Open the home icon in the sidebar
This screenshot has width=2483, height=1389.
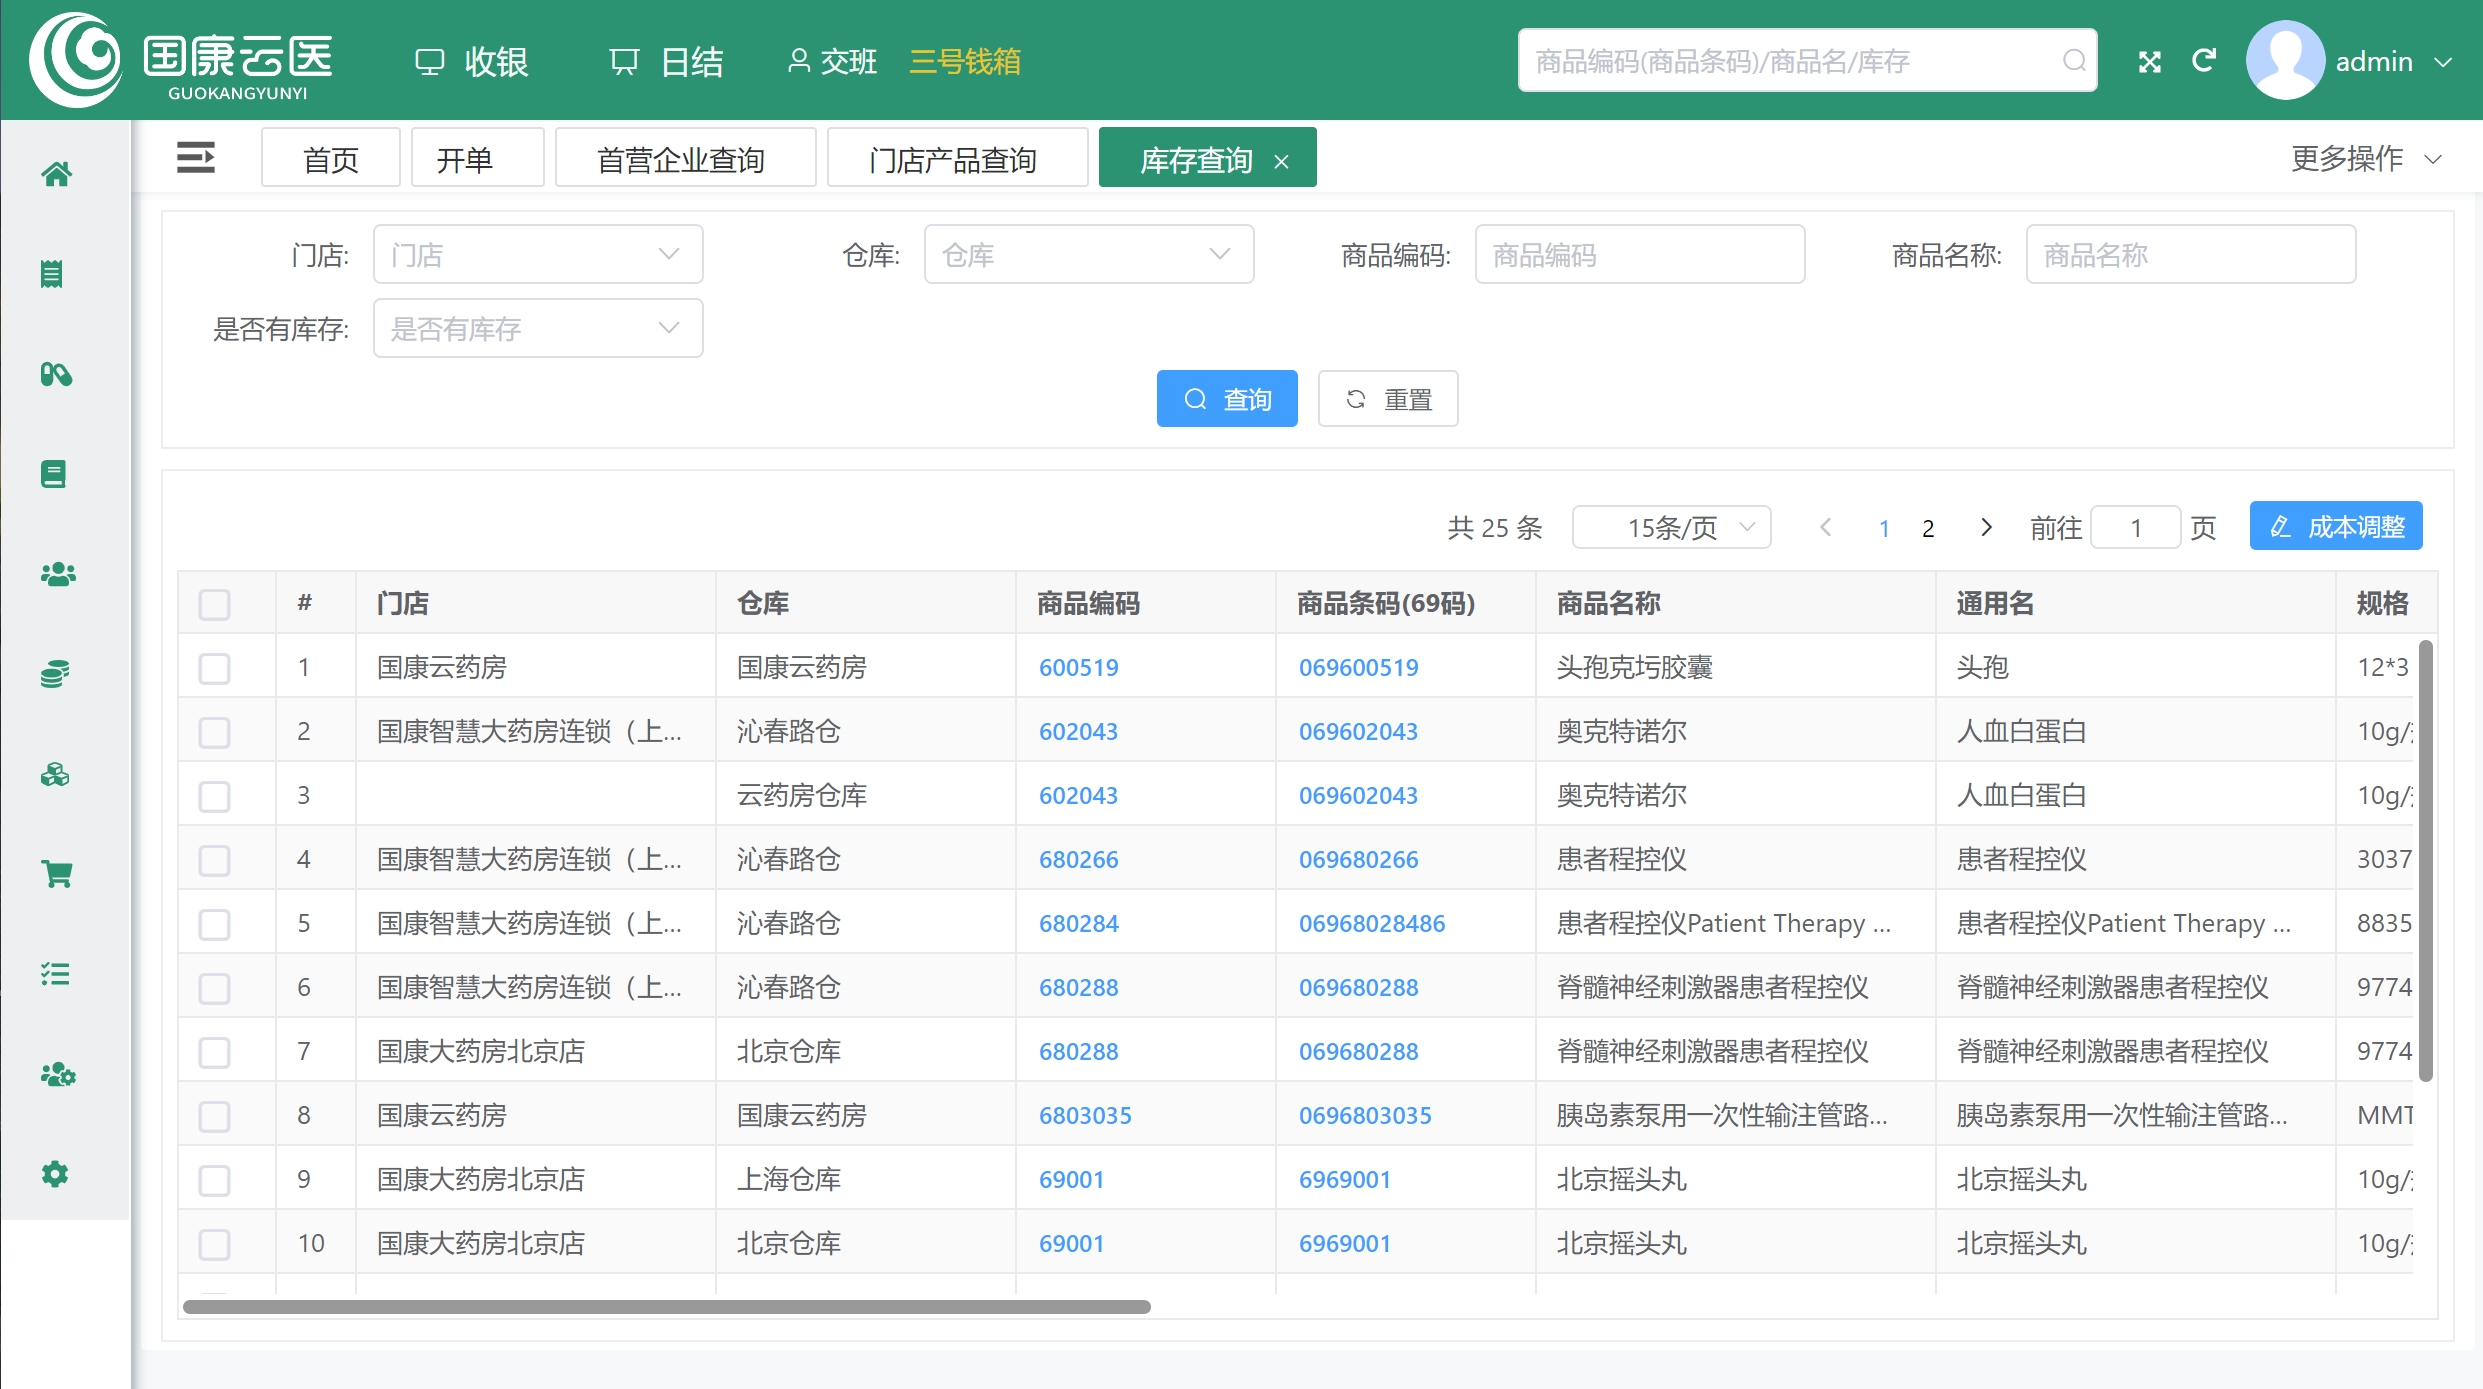(x=57, y=174)
